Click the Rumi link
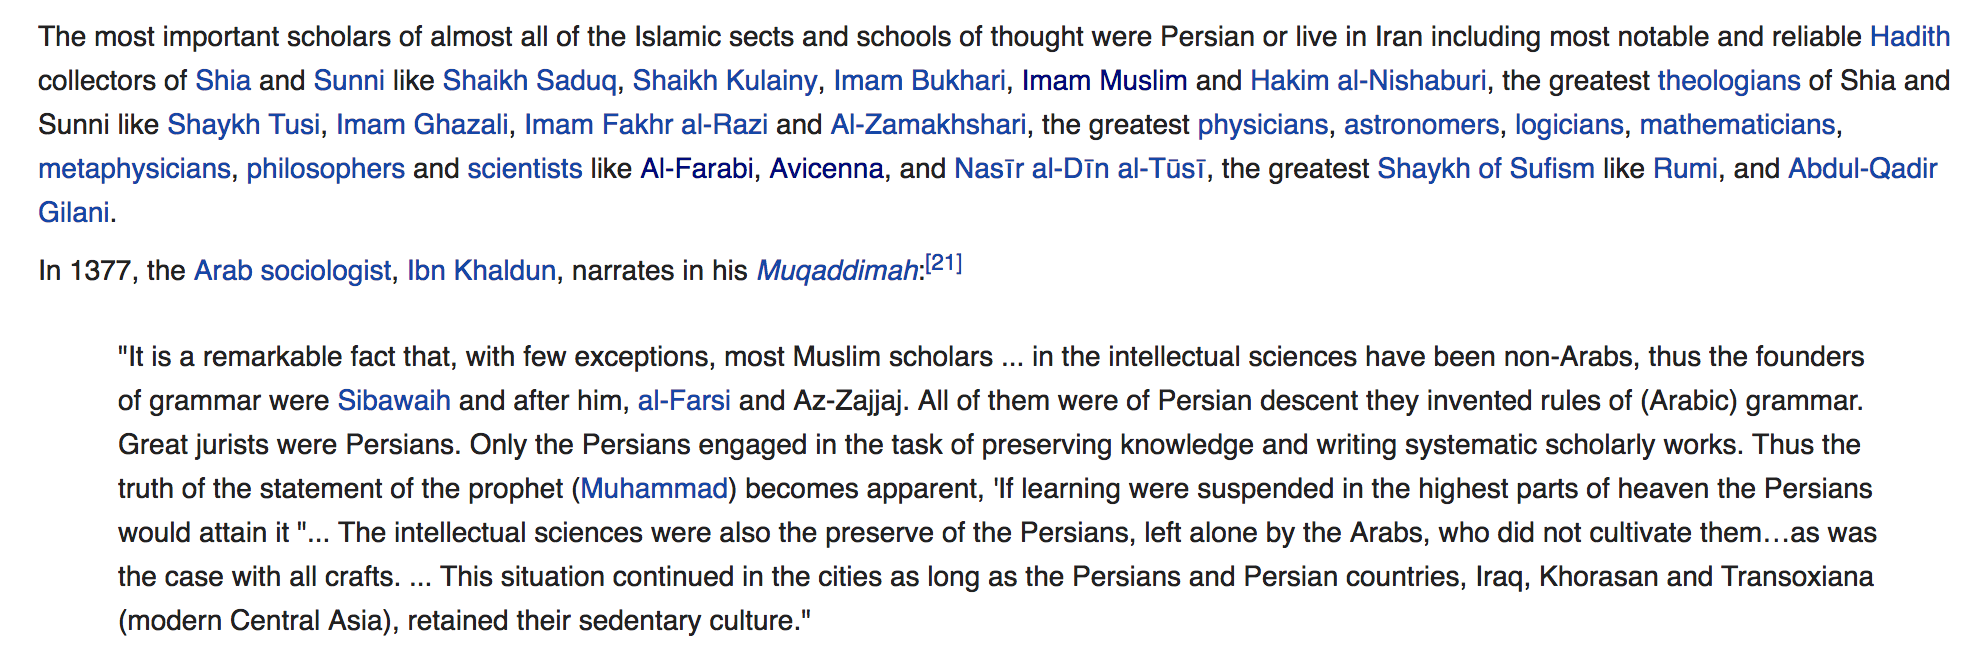Image resolution: width=1982 pixels, height=664 pixels. point(1685,169)
